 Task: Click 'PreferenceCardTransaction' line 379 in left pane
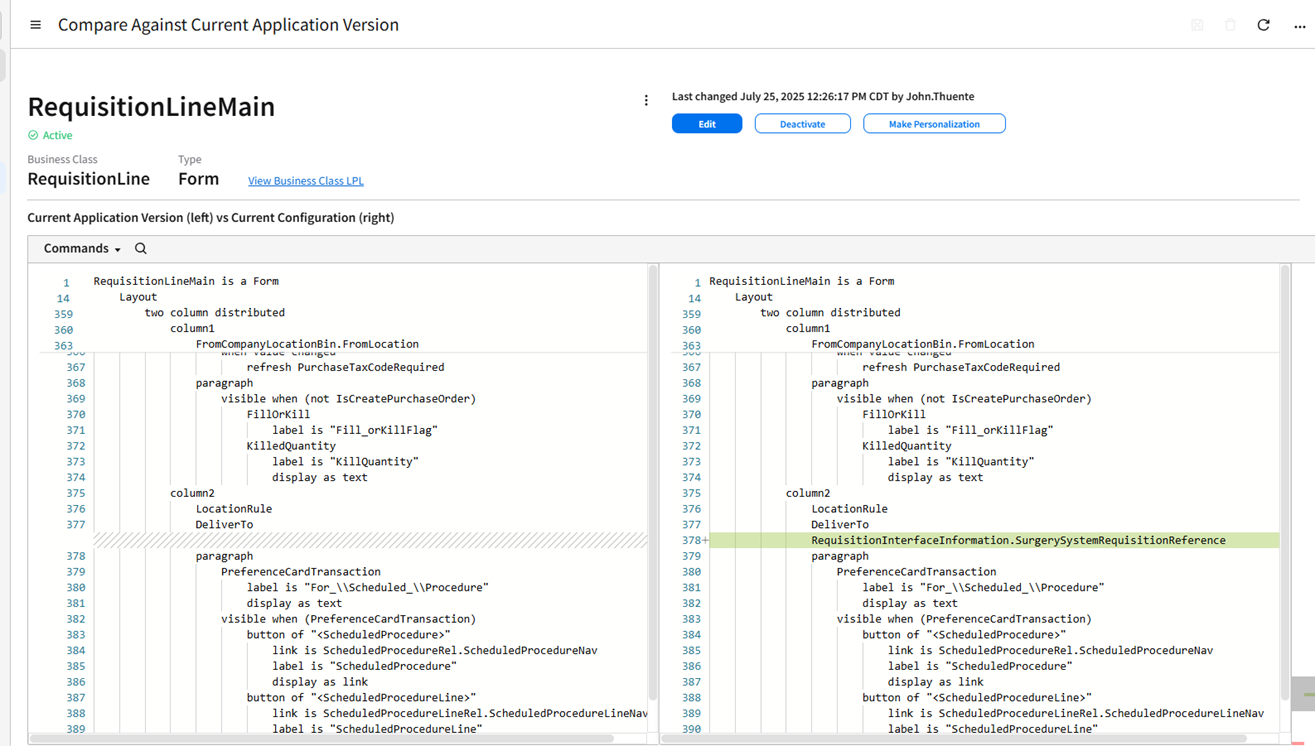coord(301,572)
